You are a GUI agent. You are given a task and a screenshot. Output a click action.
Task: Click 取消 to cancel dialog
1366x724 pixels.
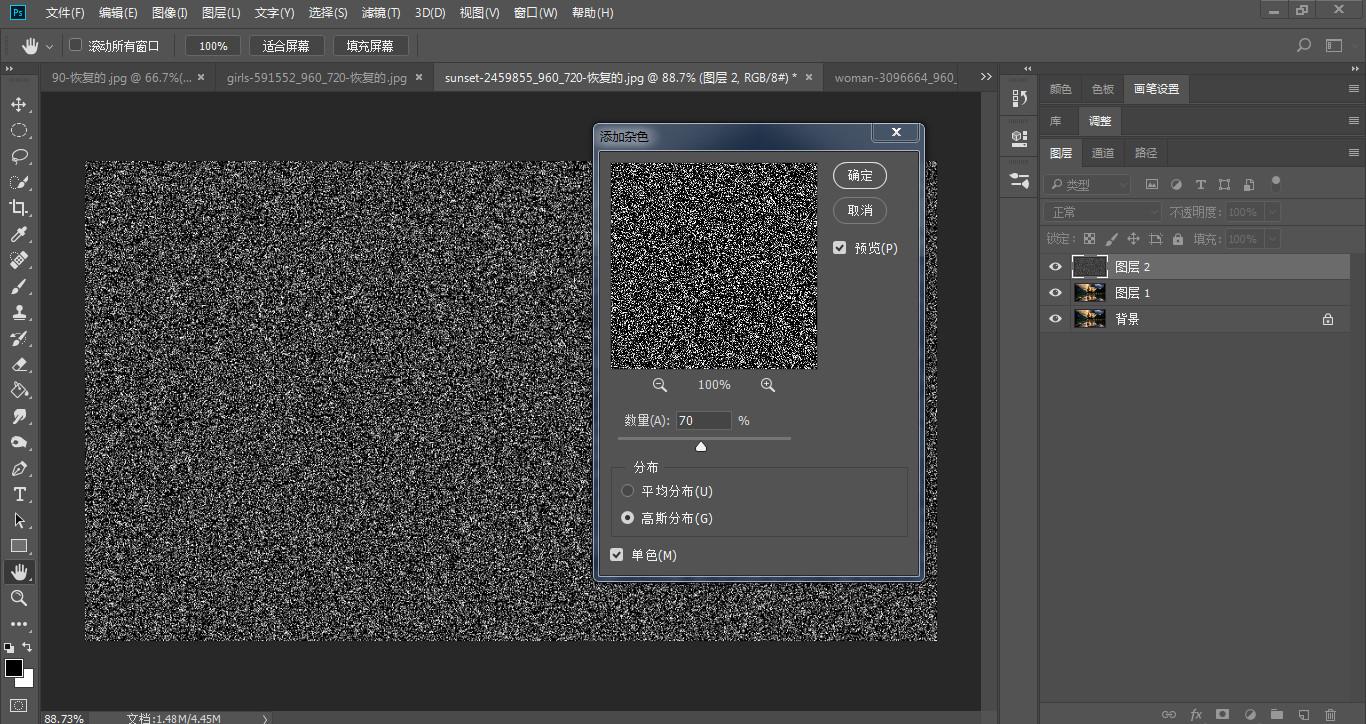click(860, 210)
